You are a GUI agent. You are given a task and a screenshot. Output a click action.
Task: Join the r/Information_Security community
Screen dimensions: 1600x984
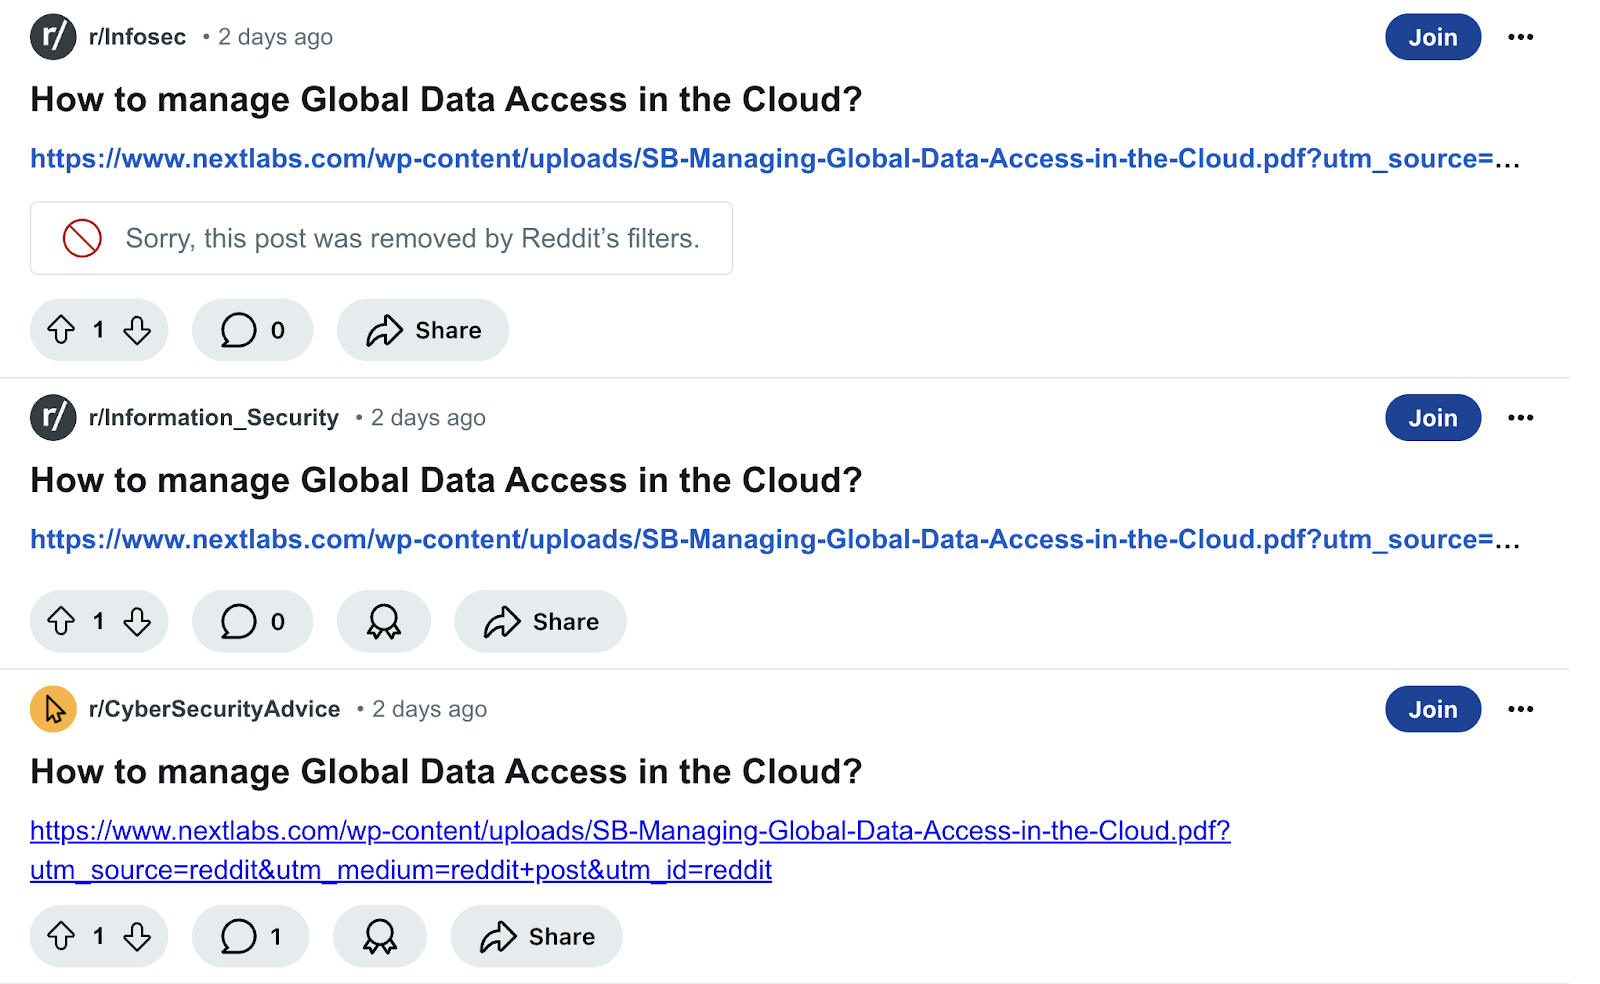point(1433,418)
